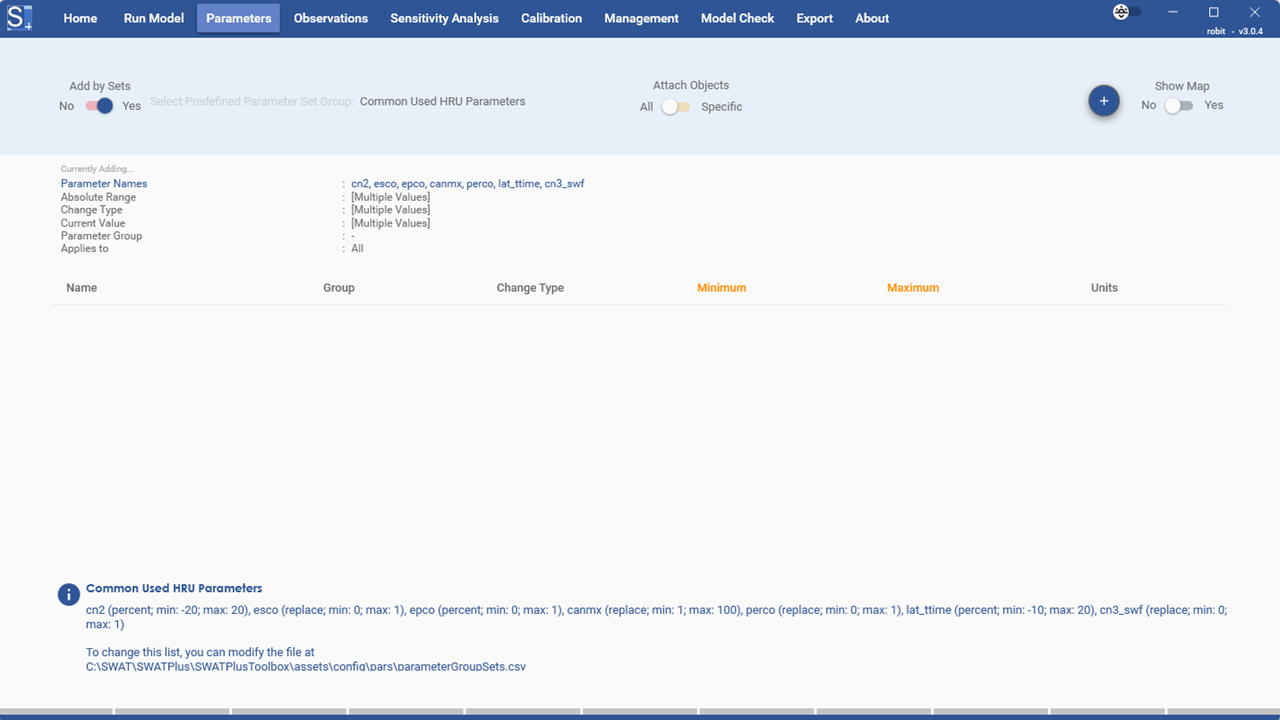This screenshot has height=720, width=1280.
Task: Click the orange Minimum column header
Action: pos(722,288)
